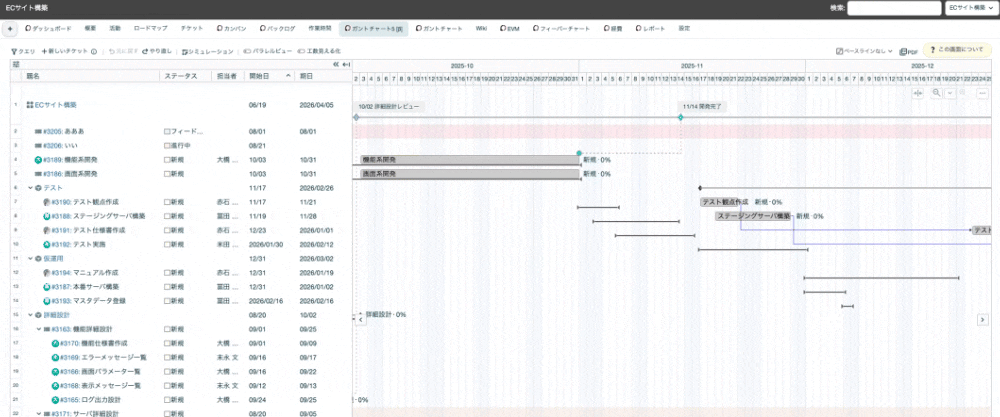Open シミュレーション from the toolbar
The height and width of the screenshot is (417, 1000).
[185, 50]
